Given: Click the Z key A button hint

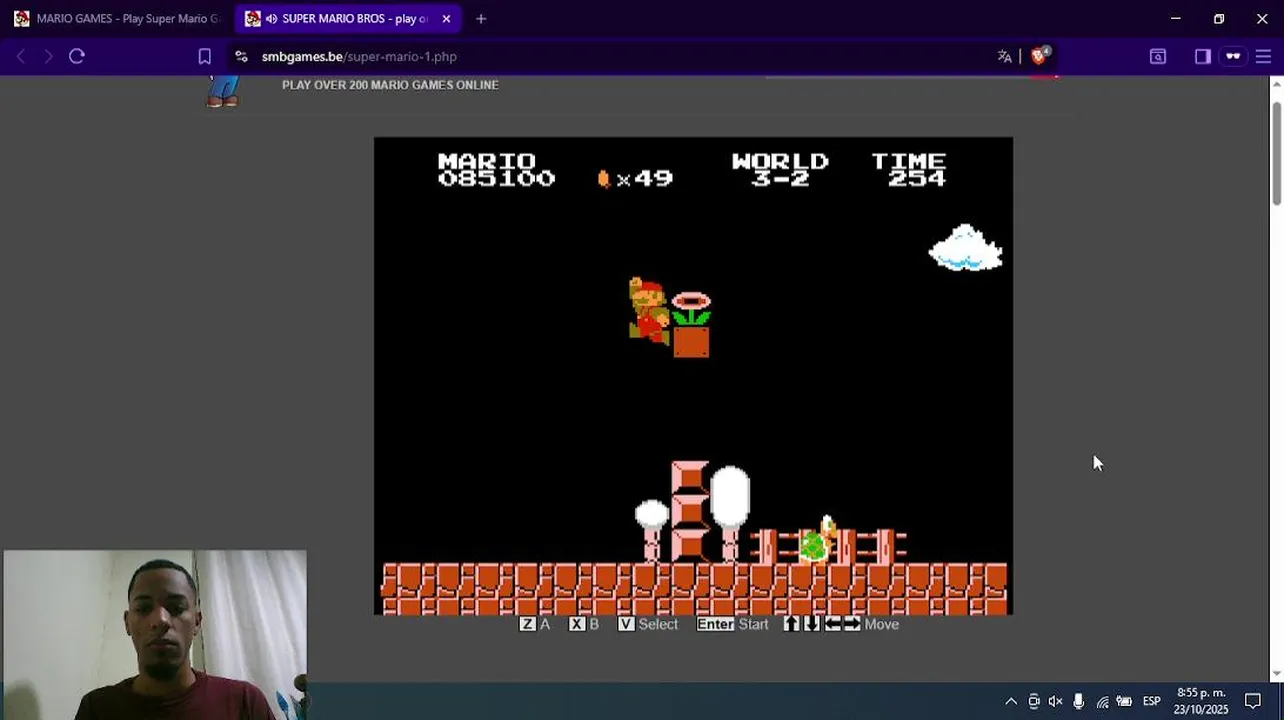Looking at the screenshot, I should coord(535,624).
